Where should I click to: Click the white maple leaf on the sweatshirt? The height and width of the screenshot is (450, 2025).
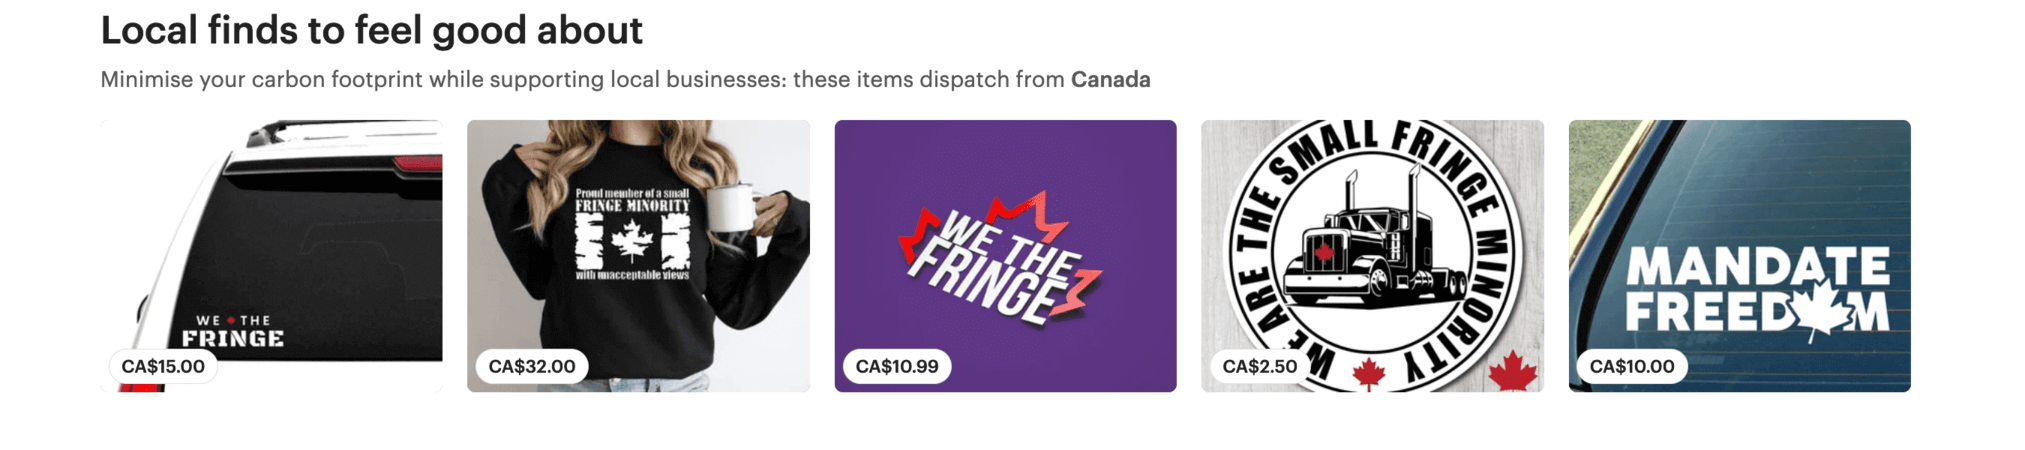[x=631, y=242]
